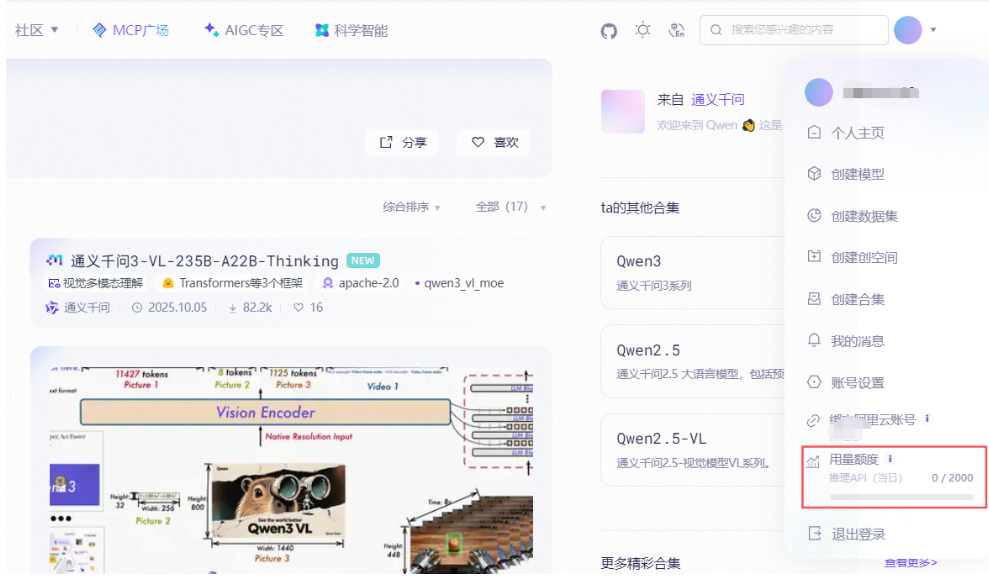This screenshot has height=586, width=989.
Task: Open the 全部 (17) filter dropdown
Action: [510, 207]
